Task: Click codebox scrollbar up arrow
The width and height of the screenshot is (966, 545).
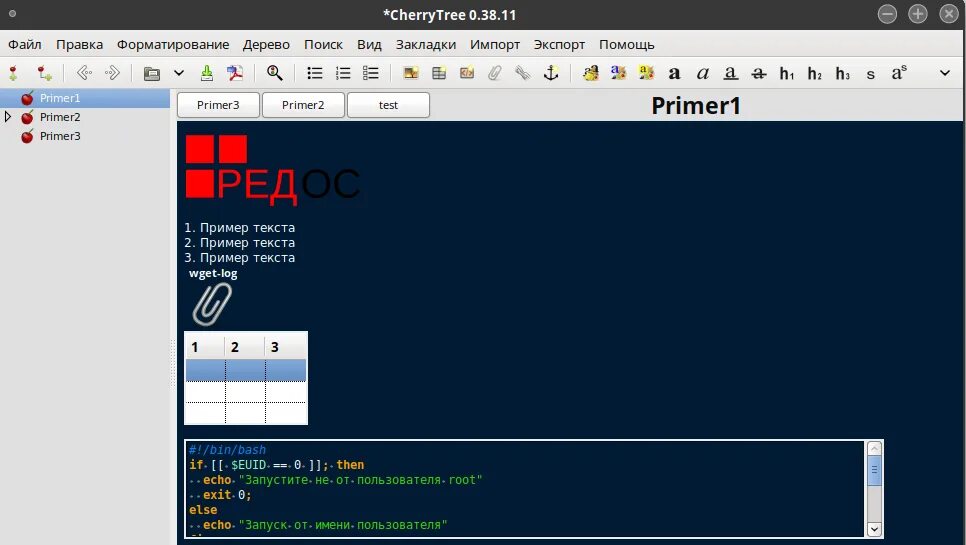Action: point(874,449)
